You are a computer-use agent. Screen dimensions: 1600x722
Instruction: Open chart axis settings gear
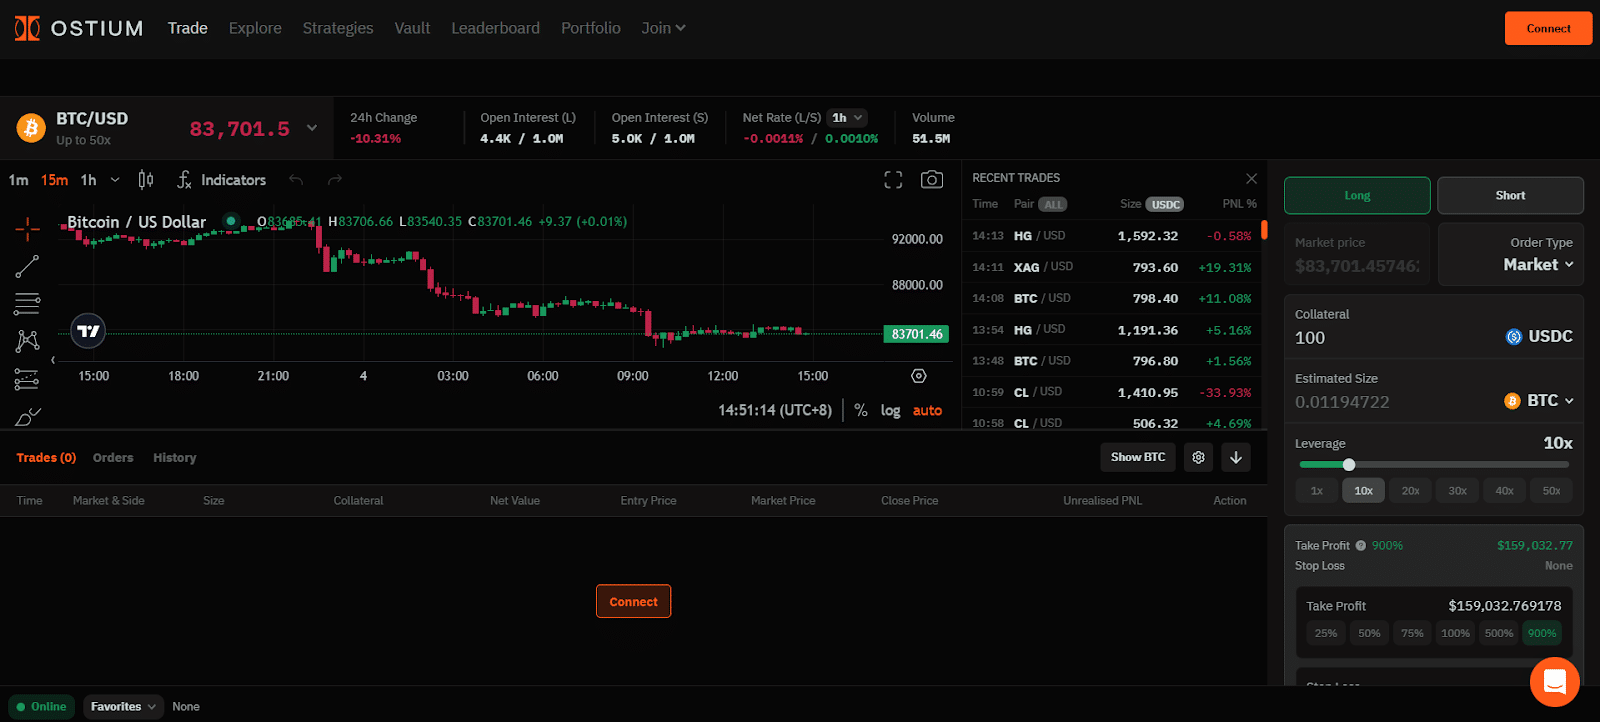[x=919, y=376]
